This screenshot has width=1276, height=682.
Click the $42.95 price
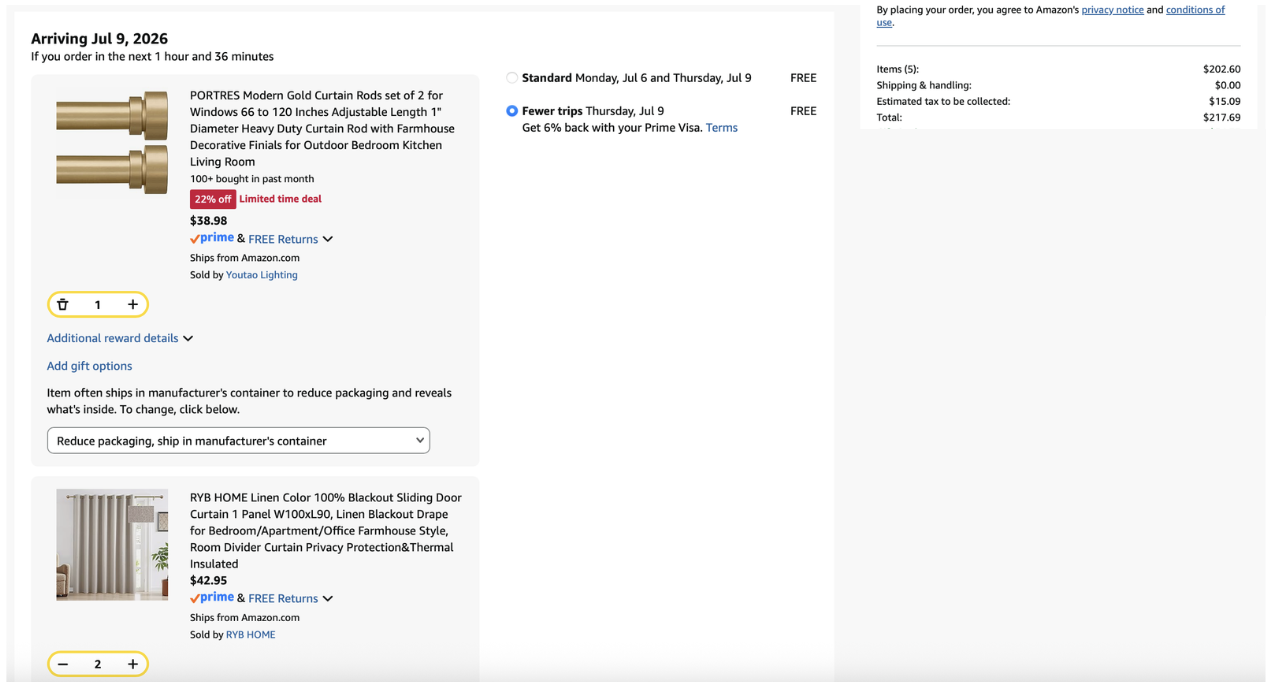[209, 580]
